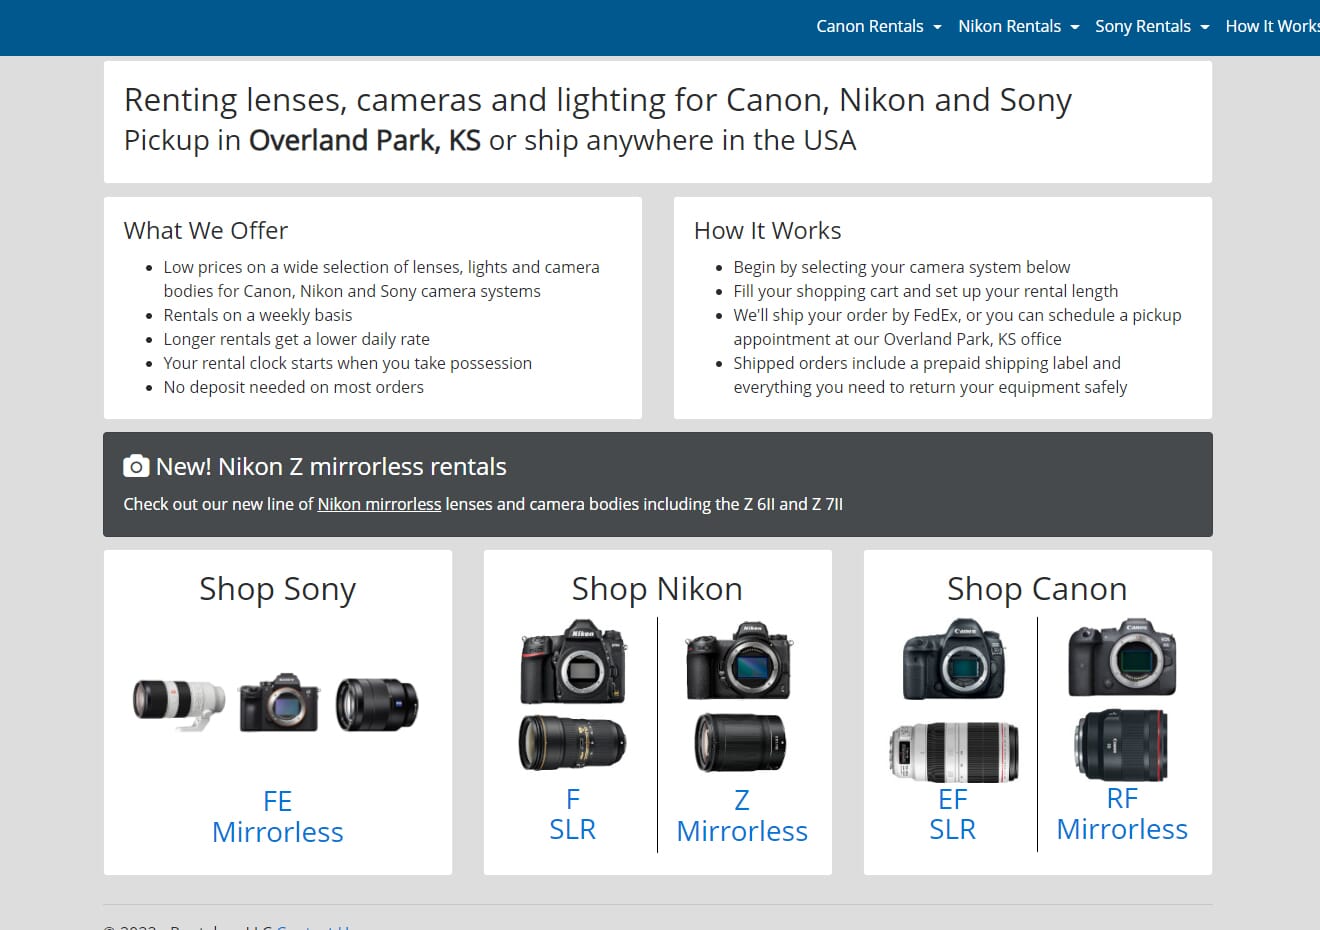This screenshot has height=930, width=1320.
Task: Open the Sony Rentals dropdown menu
Action: pos(1152,26)
